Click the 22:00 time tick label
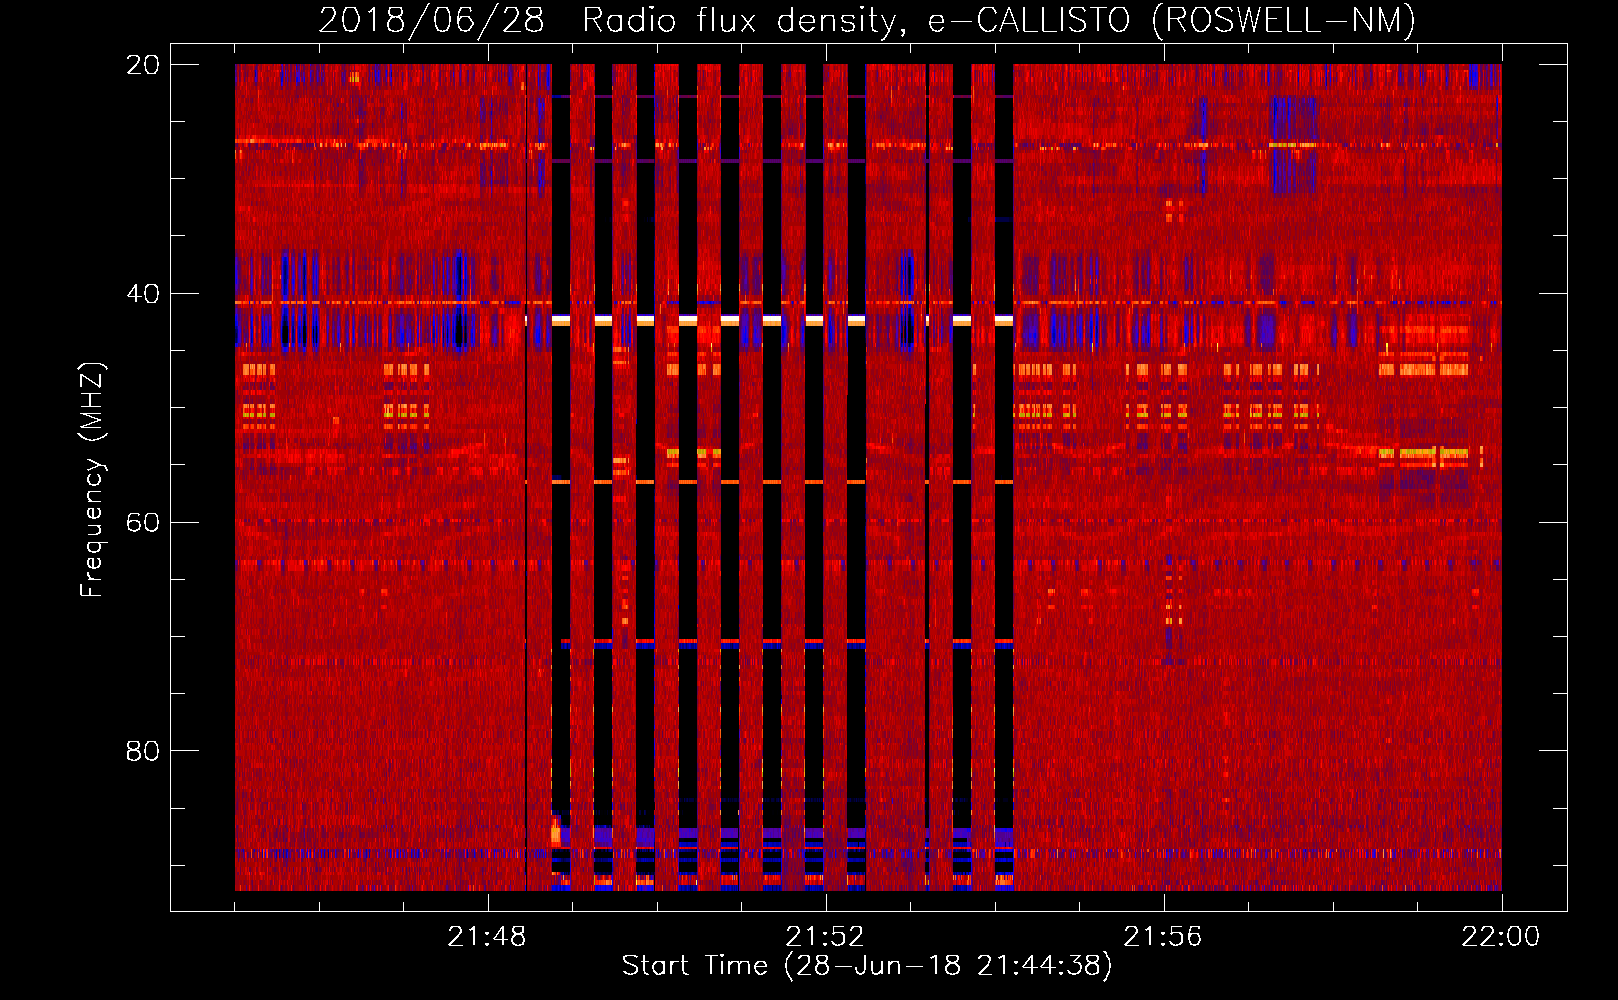 point(1501,937)
